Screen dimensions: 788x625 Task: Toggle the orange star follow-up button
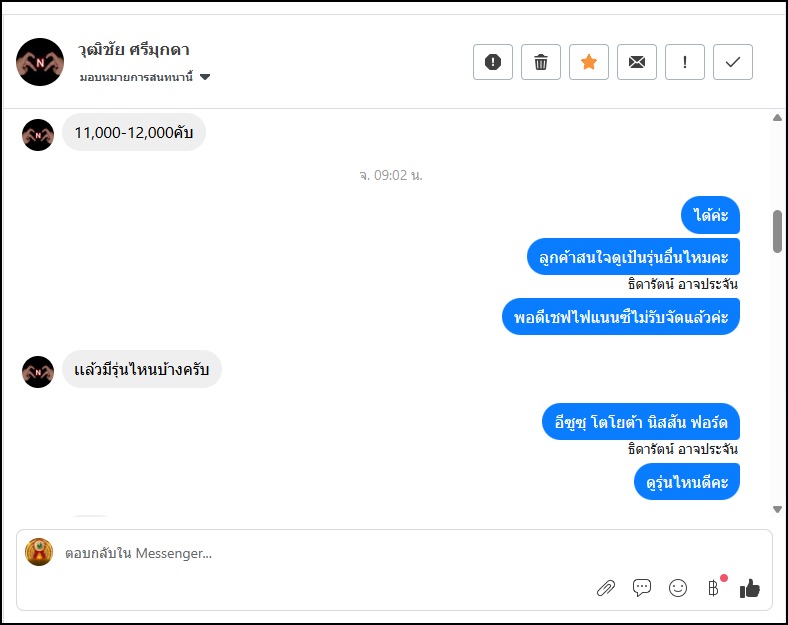(589, 62)
